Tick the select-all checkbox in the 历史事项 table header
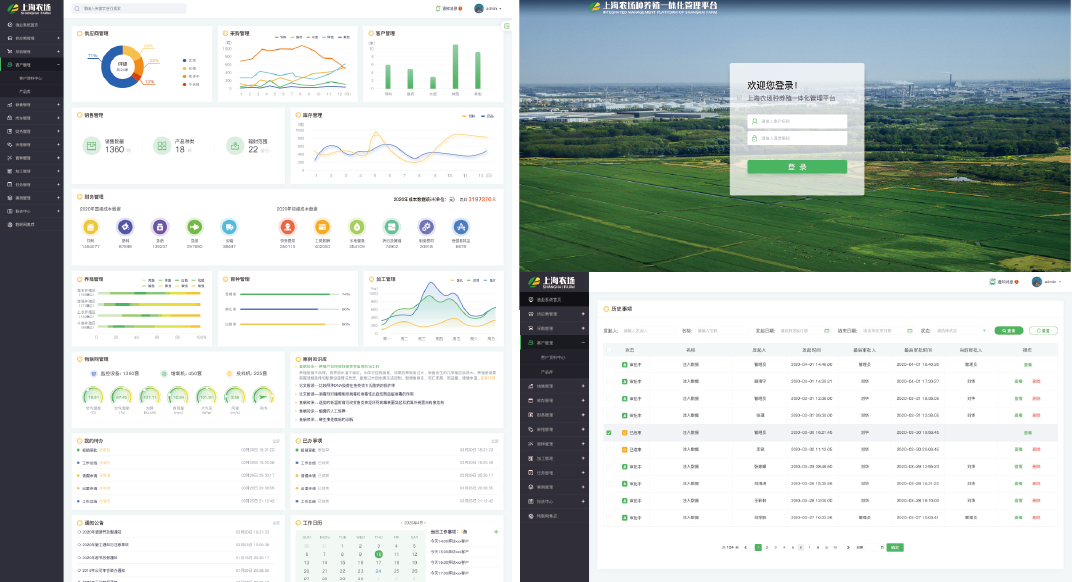The height and width of the screenshot is (582, 1072). (x=609, y=350)
